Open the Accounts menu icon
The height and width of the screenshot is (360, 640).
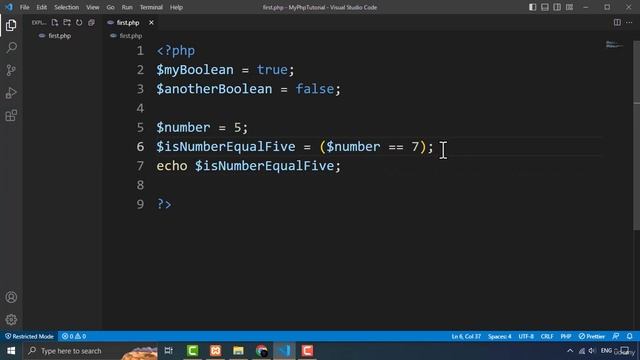11,297
